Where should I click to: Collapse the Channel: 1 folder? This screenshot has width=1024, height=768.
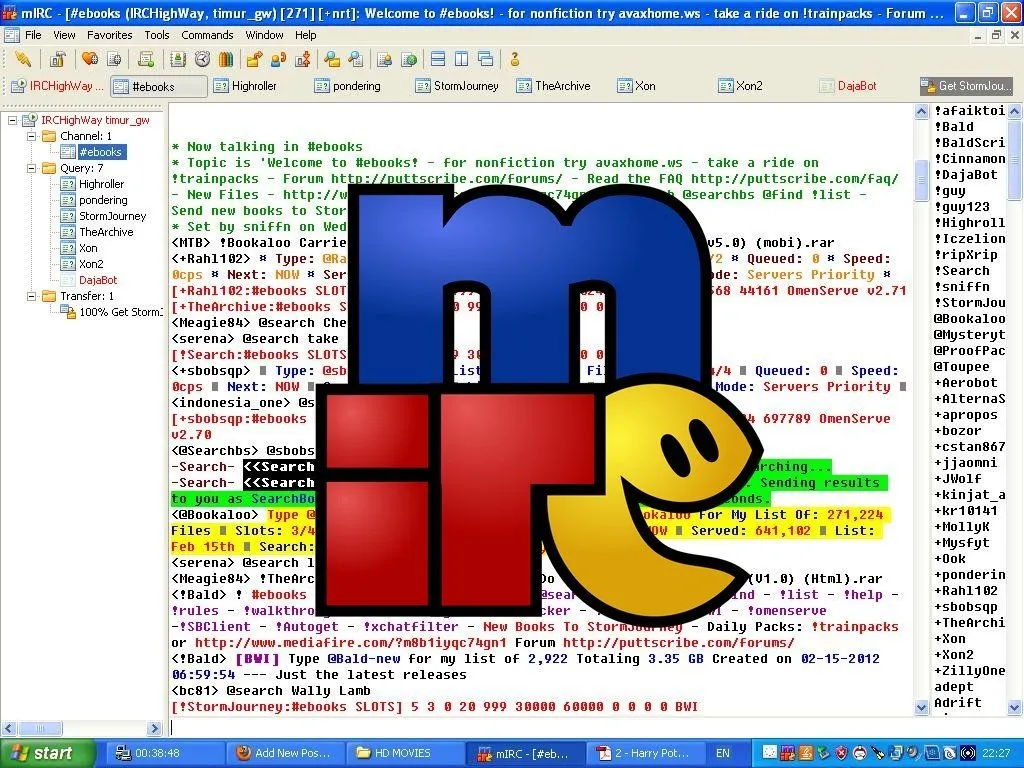point(31,136)
